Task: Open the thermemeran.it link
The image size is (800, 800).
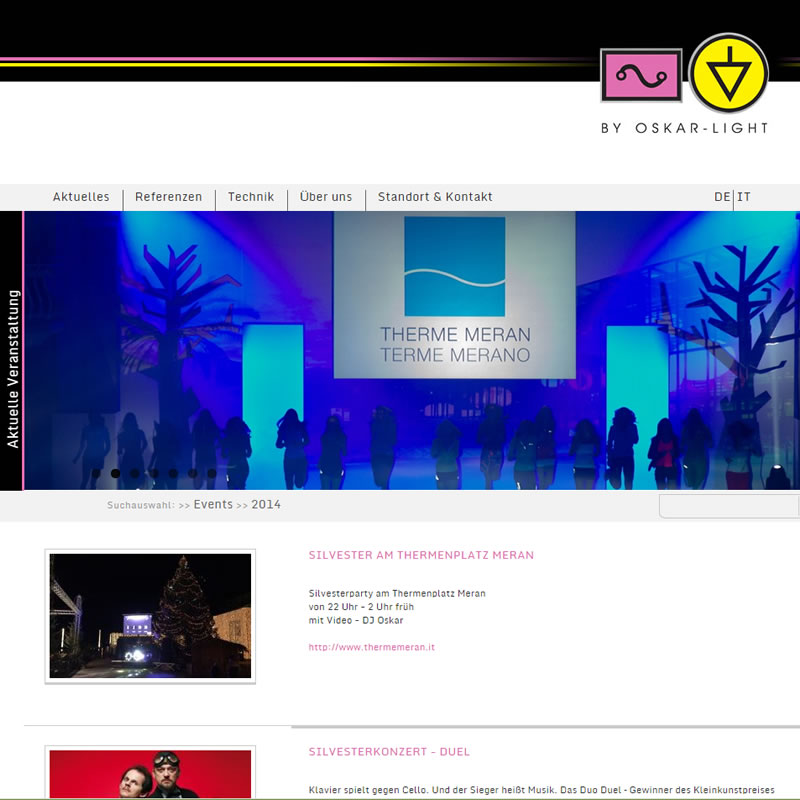Action: pyautogui.click(x=372, y=647)
